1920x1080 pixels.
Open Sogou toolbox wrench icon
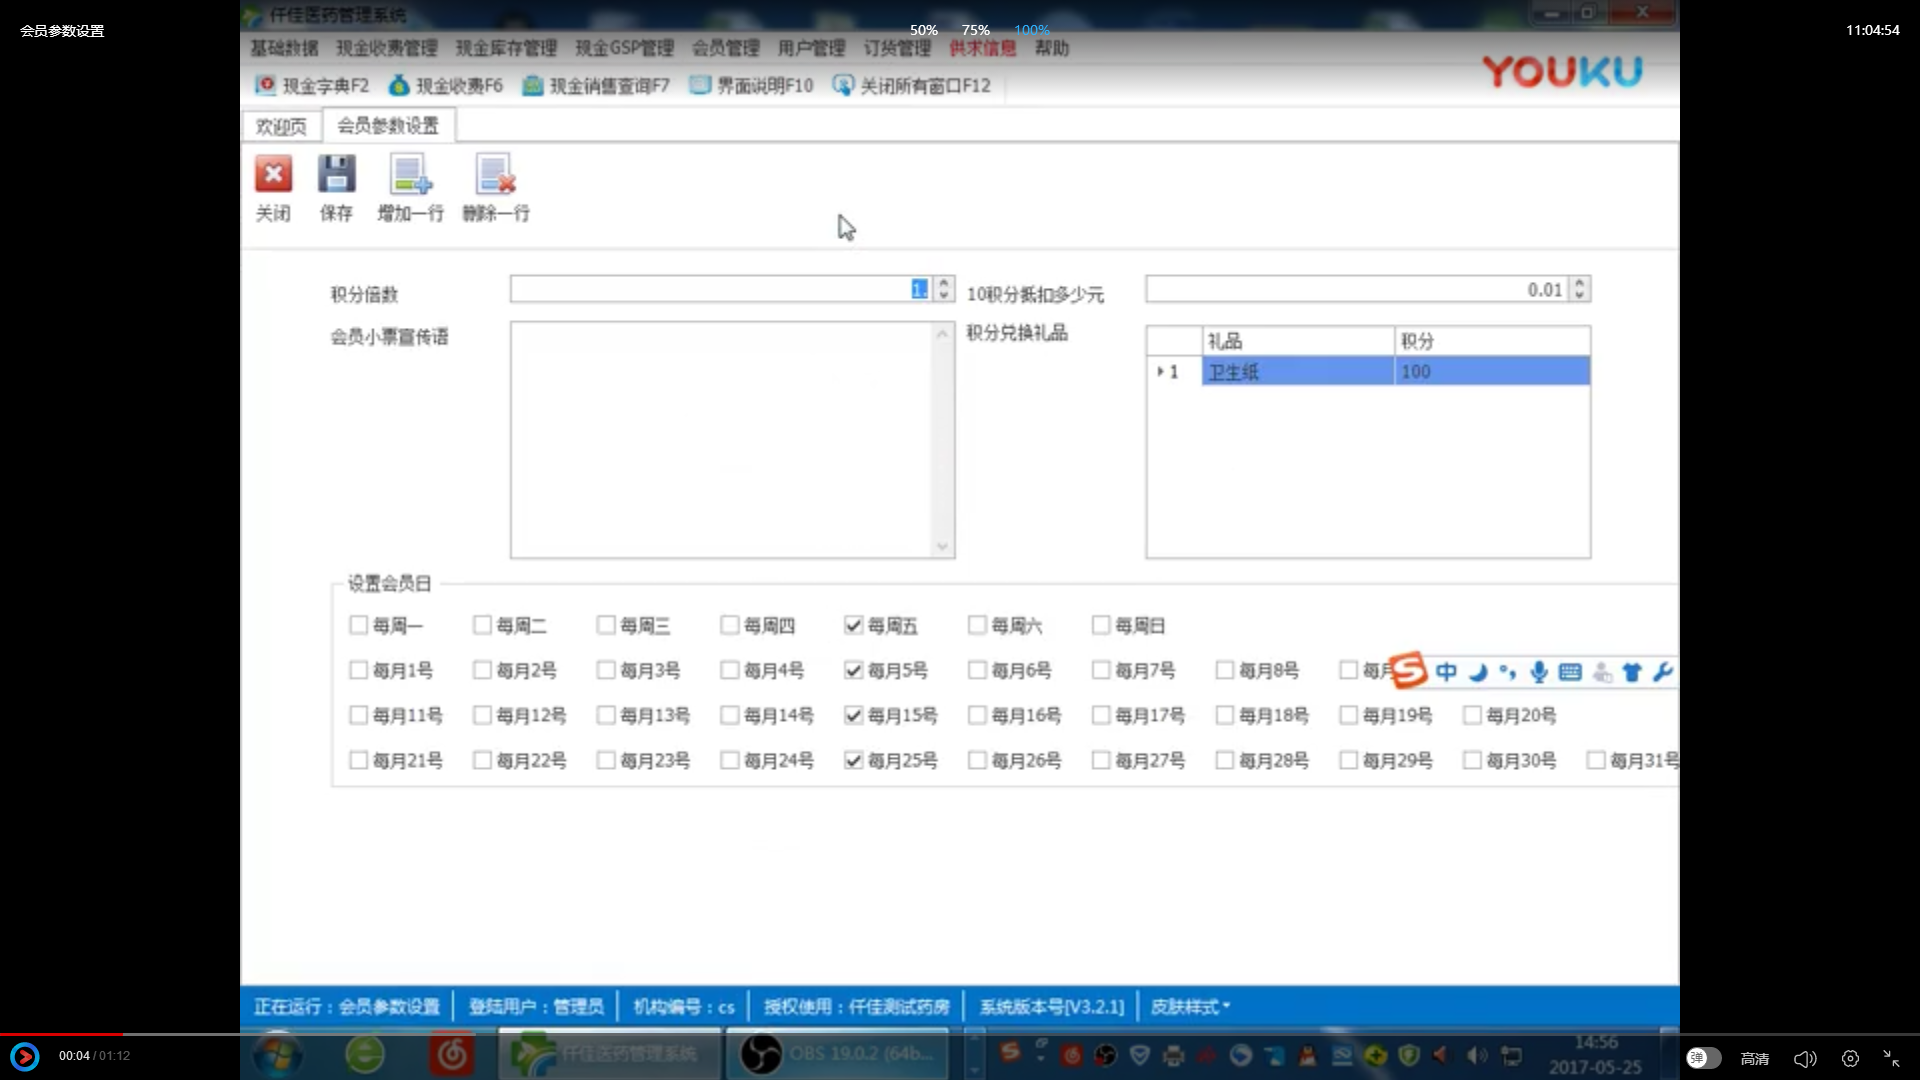tap(1663, 672)
